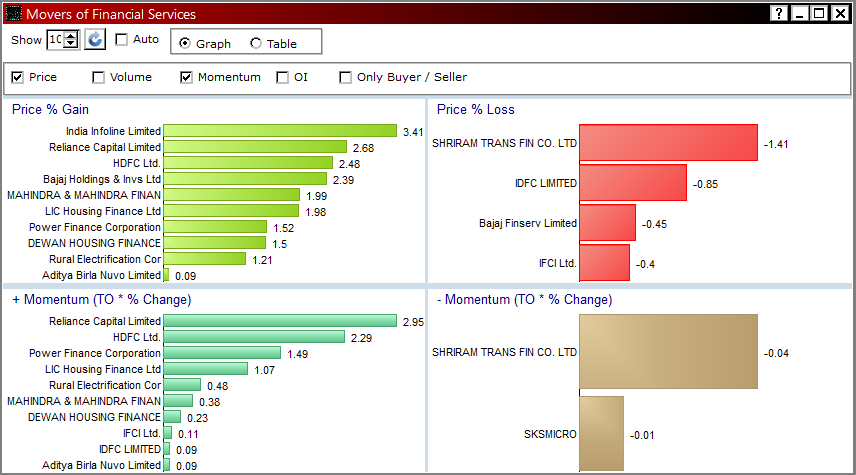The width and height of the screenshot is (856, 475).
Task: Click the -0.85 loss value
Action: (x=705, y=185)
